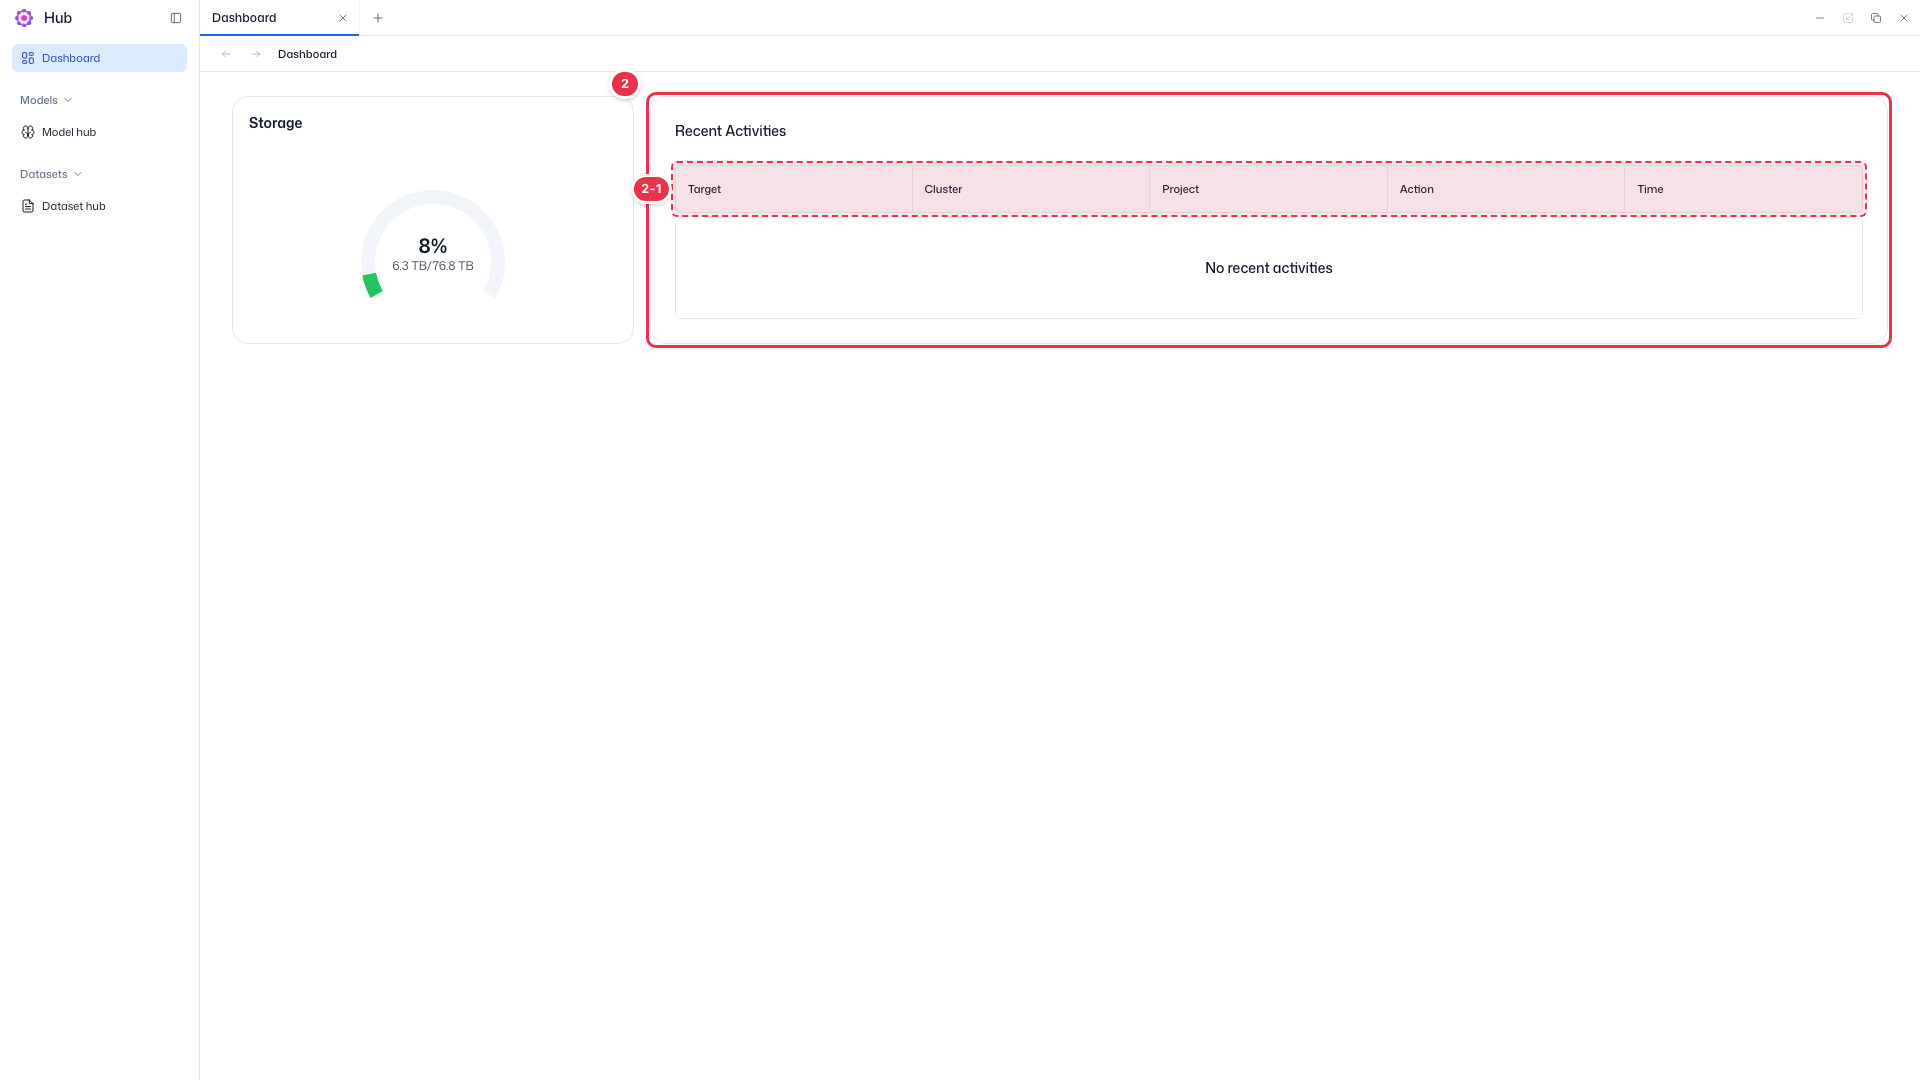Collapse the sidebar panel toggle icon
Image resolution: width=1920 pixels, height=1080 pixels.
click(176, 18)
